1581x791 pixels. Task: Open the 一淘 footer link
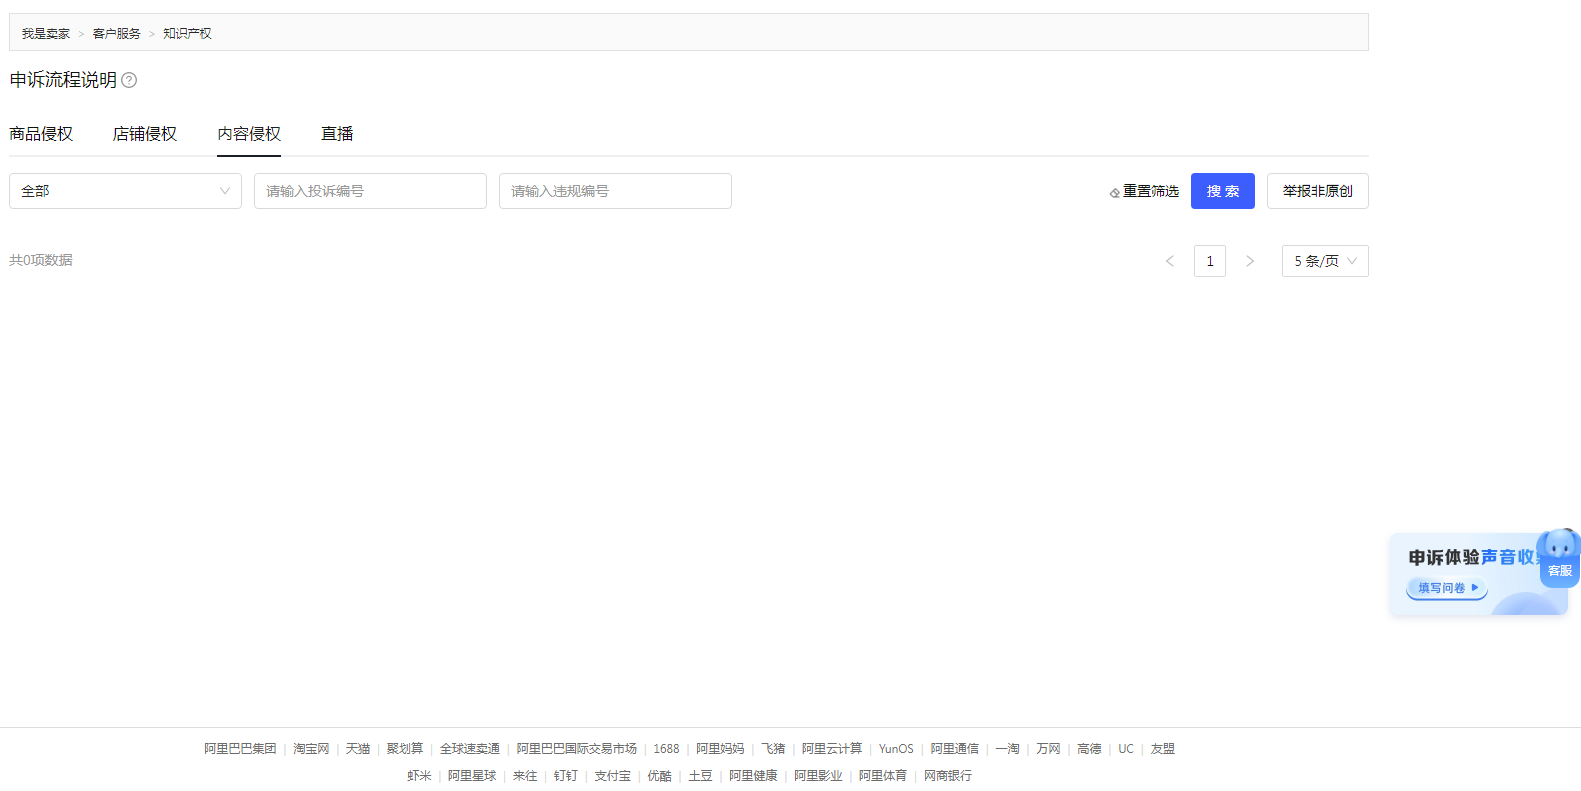(x=1007, y=749)
